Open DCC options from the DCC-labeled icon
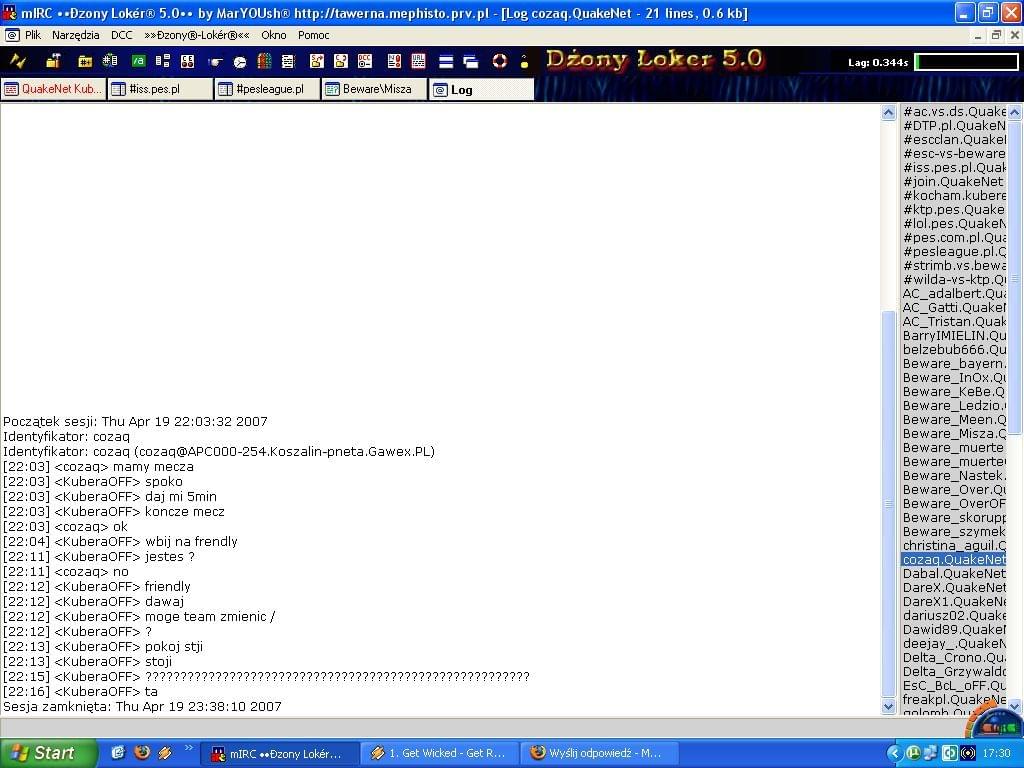1024x768 pixels. click(x=365, y=61)
